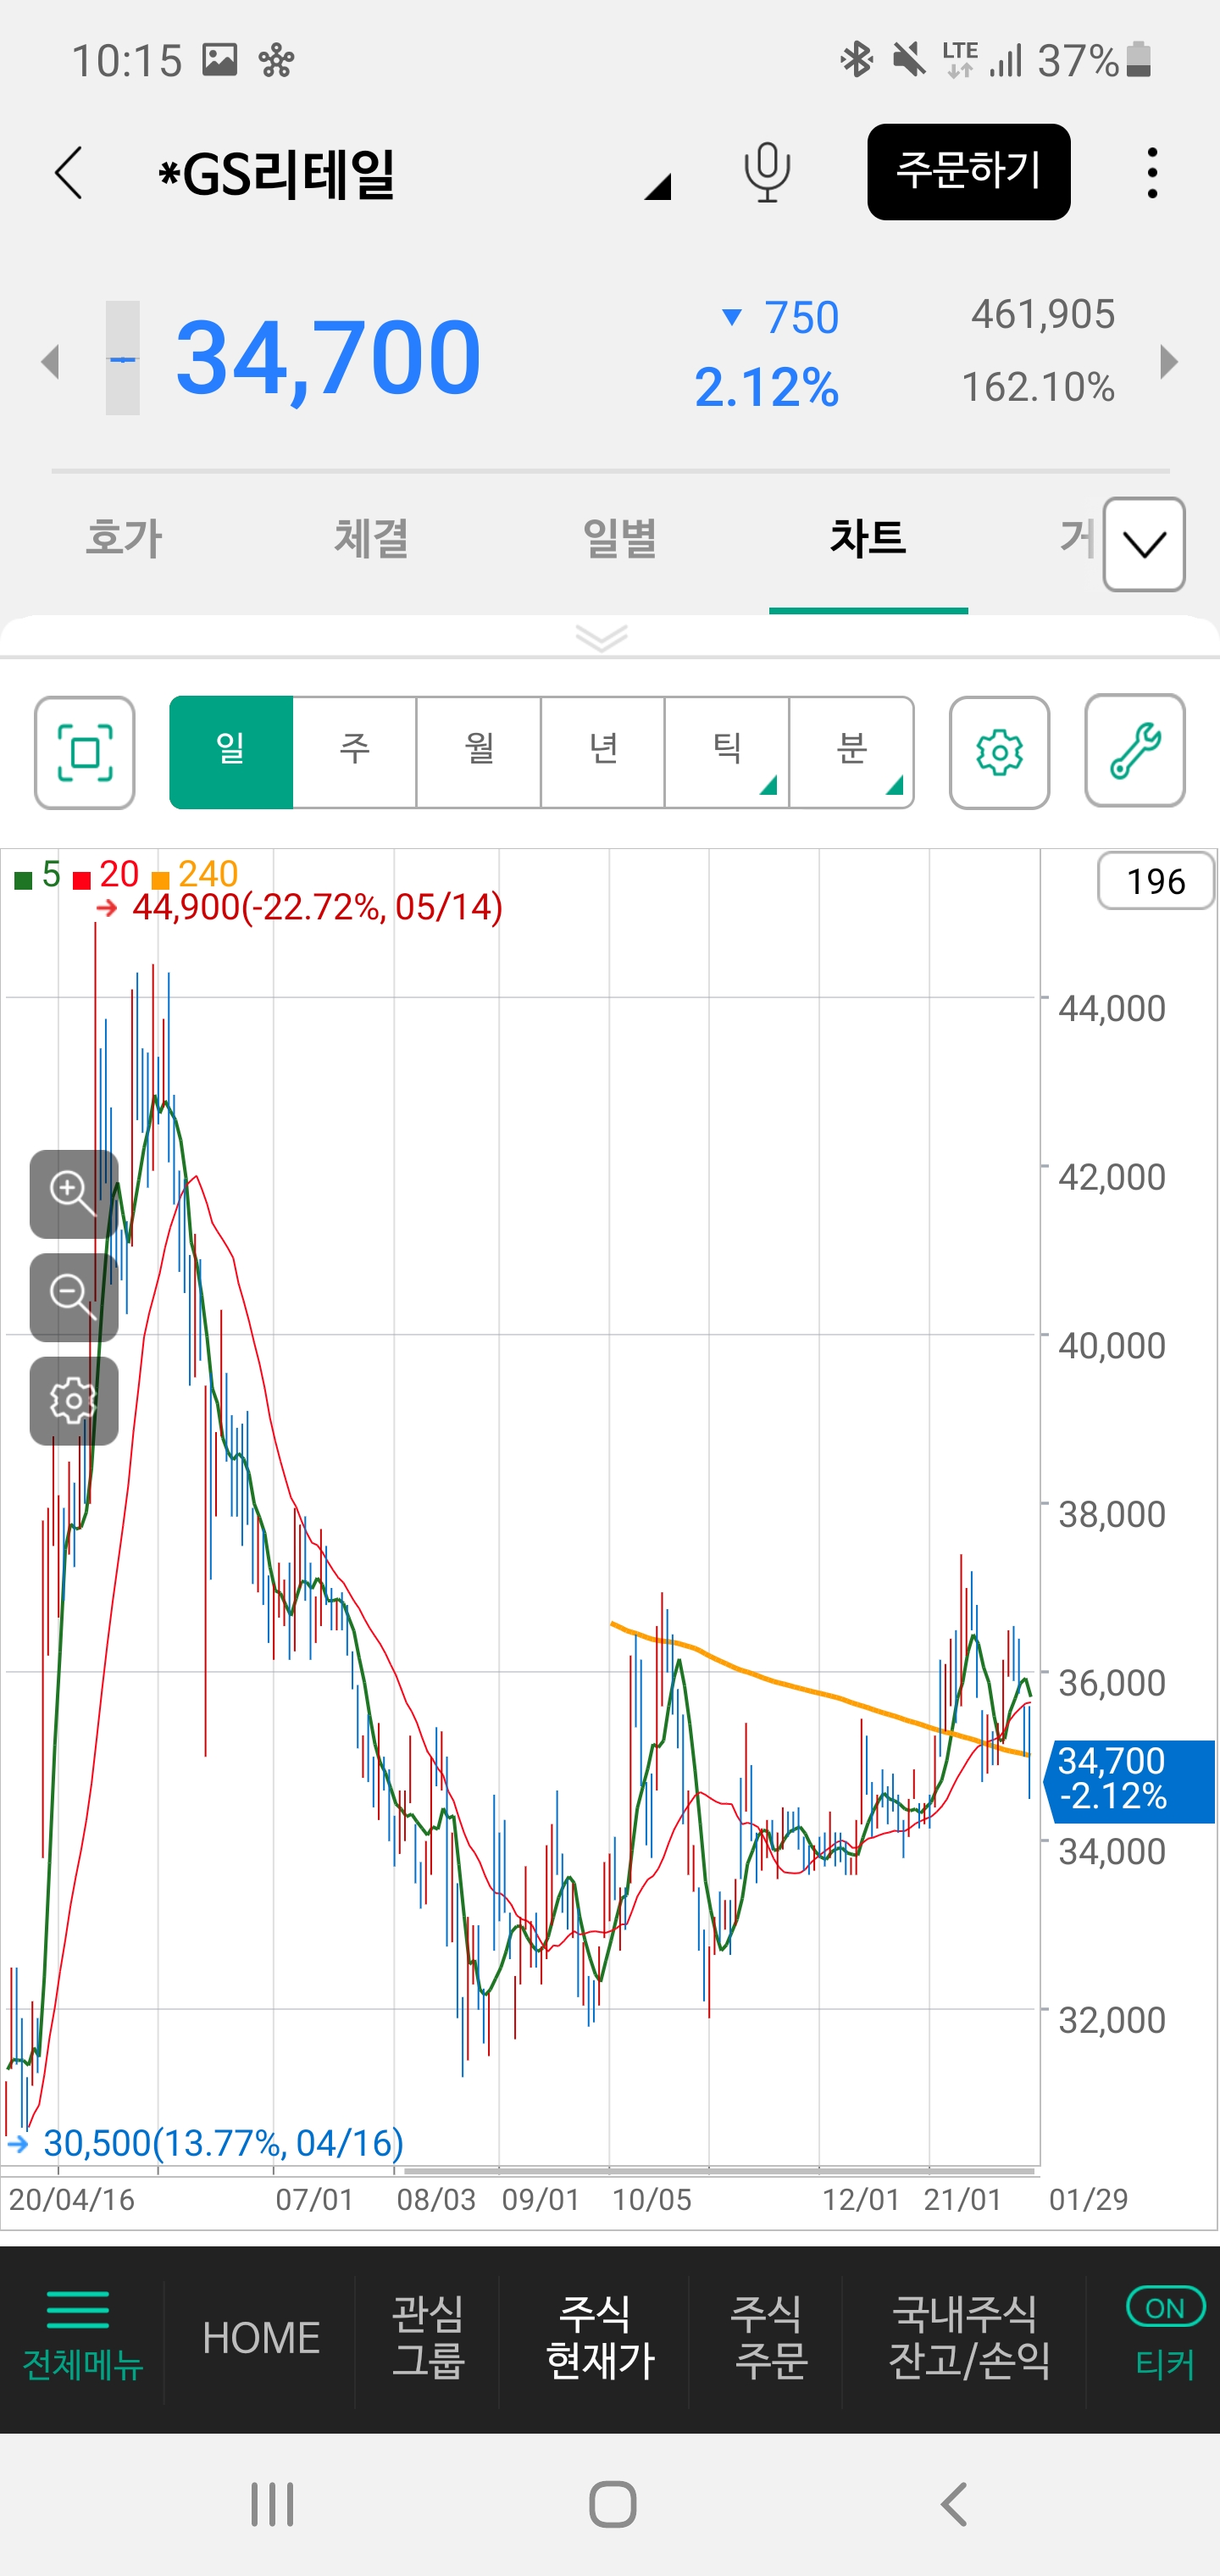Open the chart overlay gear settings
Image resolution: width=1220 pixels, height=2576 pixels.
pos(74,1401)
